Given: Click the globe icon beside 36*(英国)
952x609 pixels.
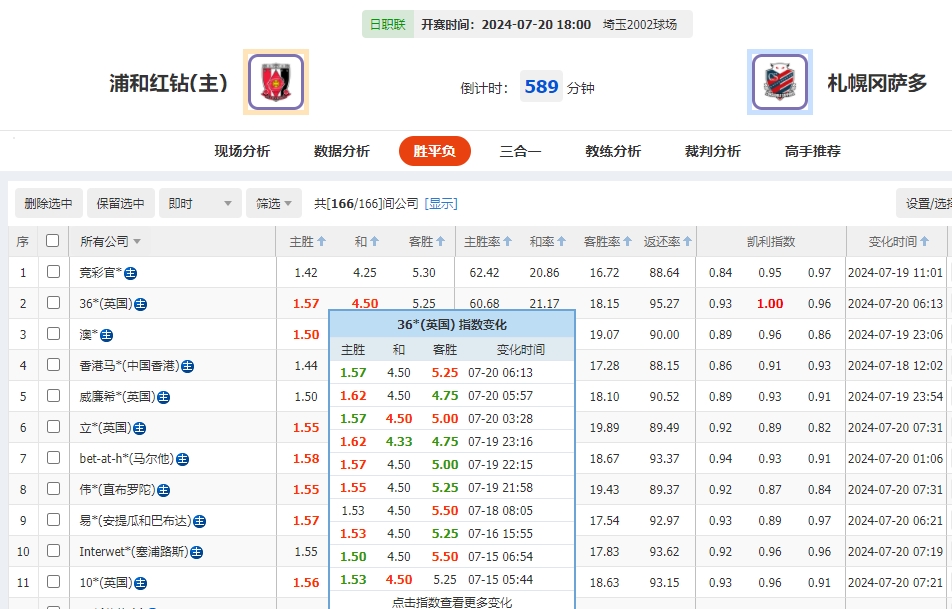Looking at the screenshot, I should point(140,304).
